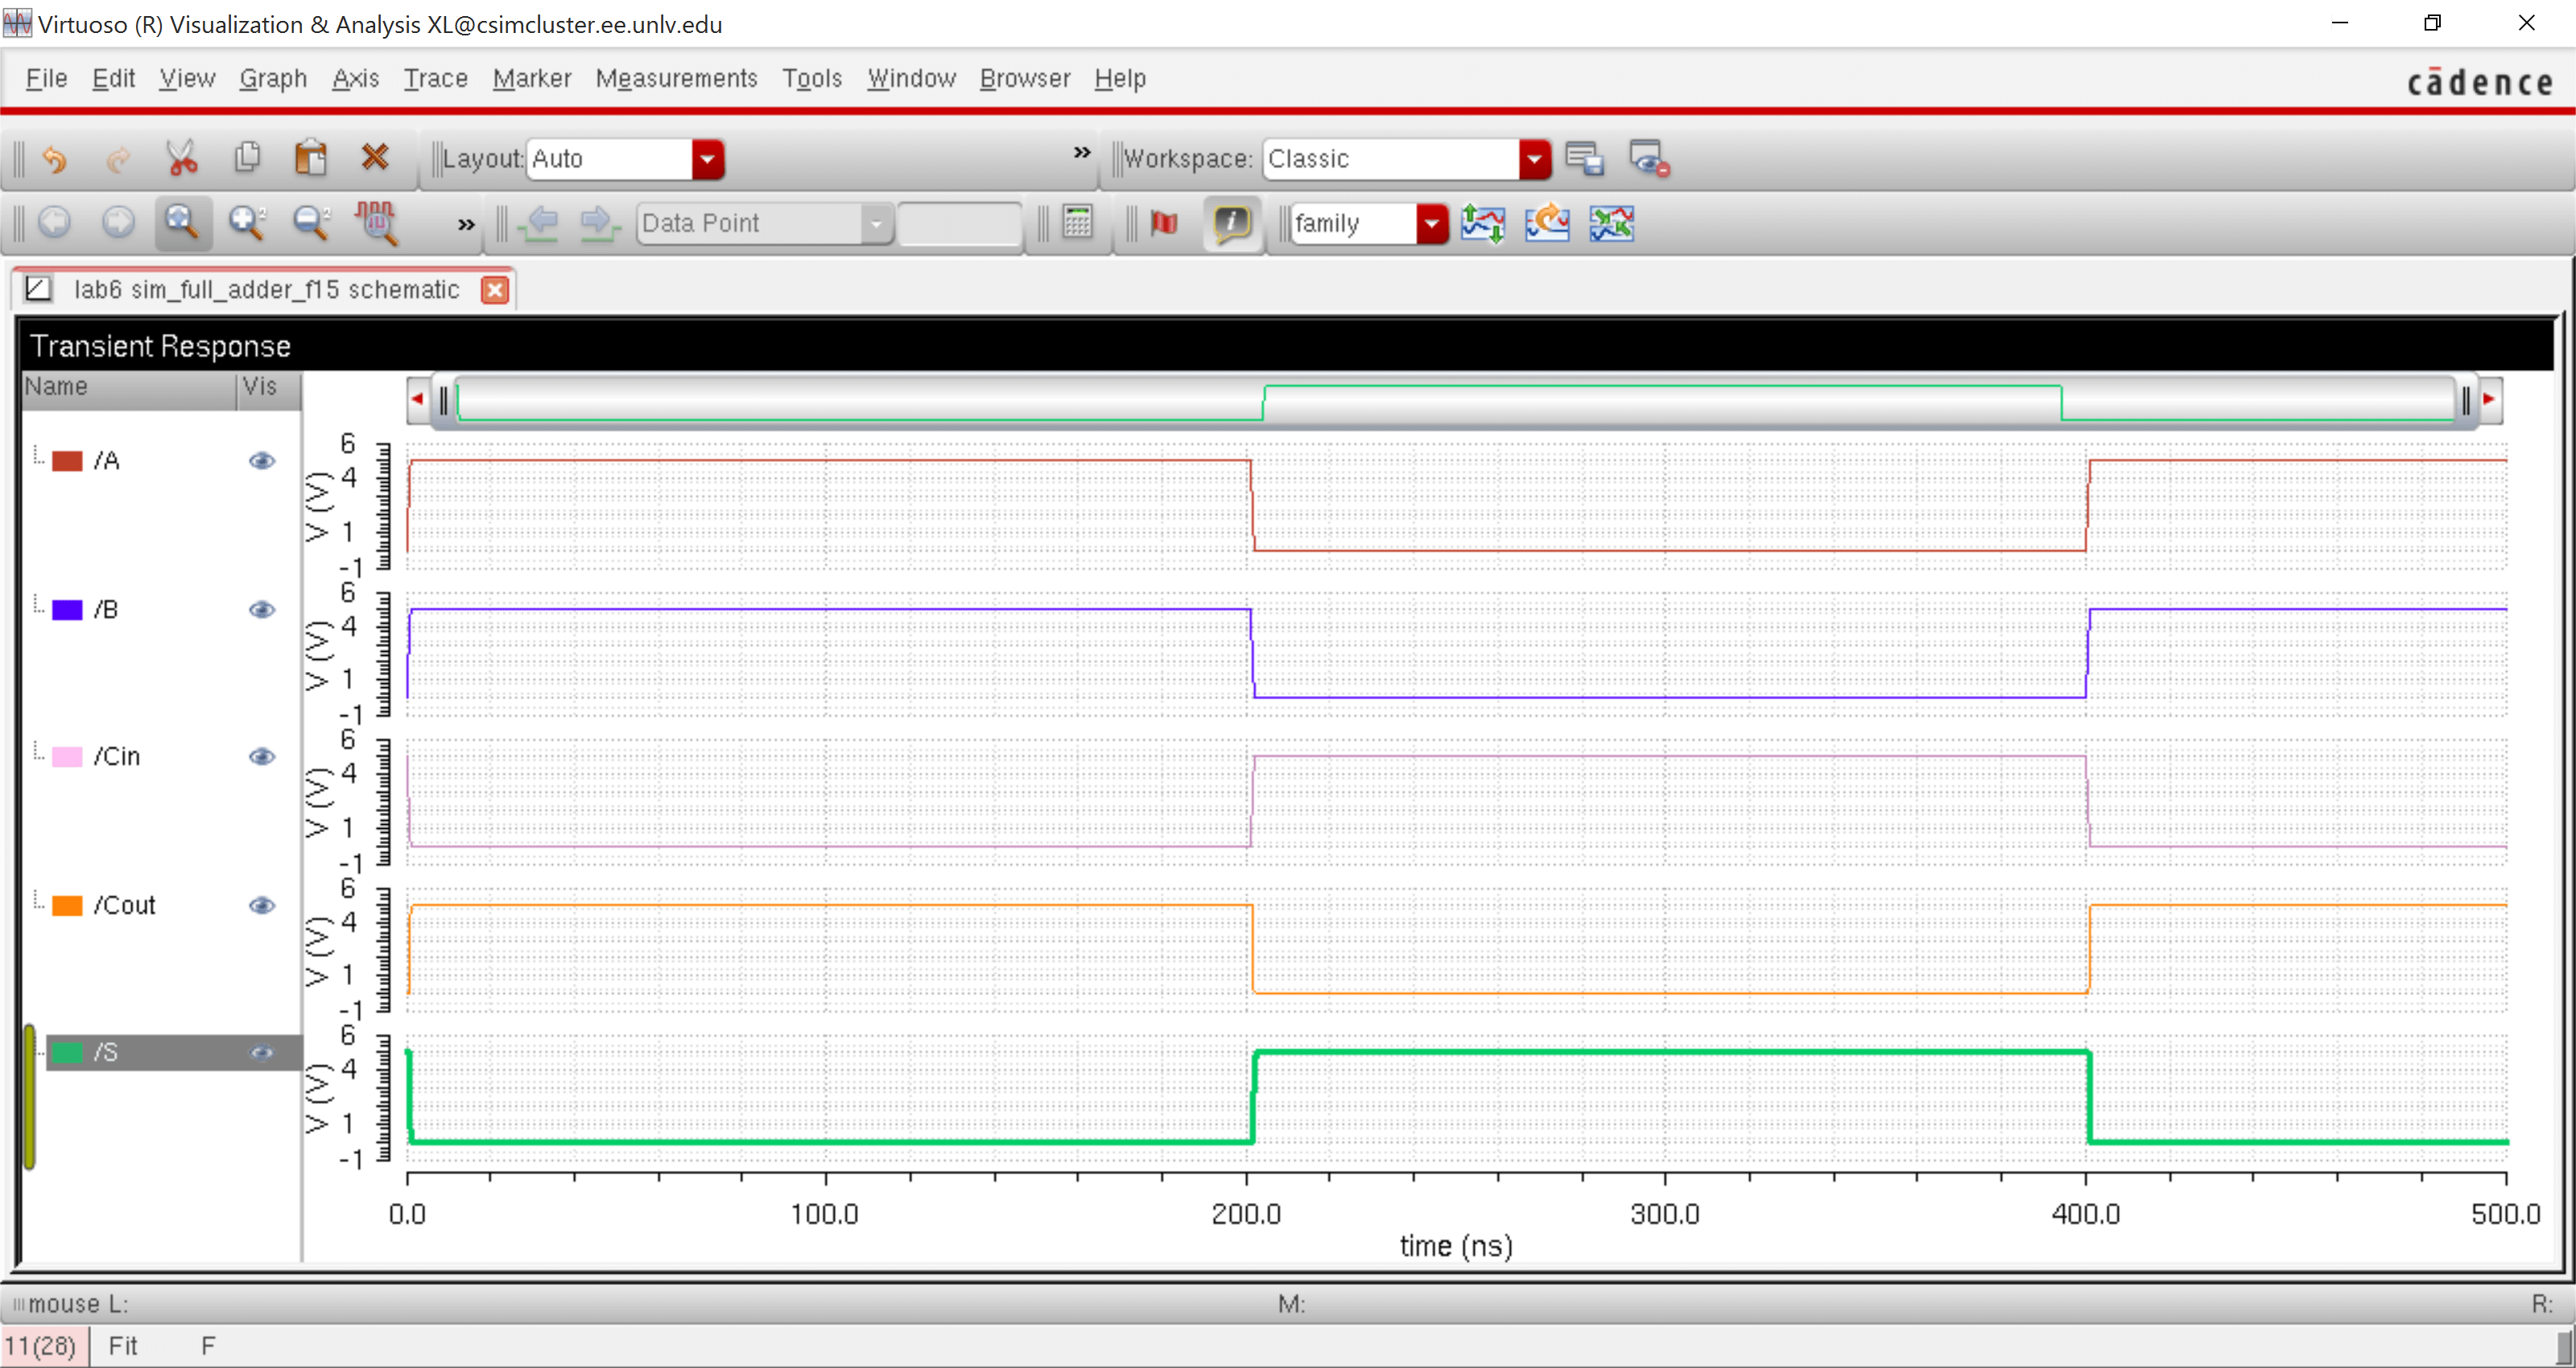Click the Vis column header
The height and width of the screenshot is (1368, 2576).
pos(269,388)
